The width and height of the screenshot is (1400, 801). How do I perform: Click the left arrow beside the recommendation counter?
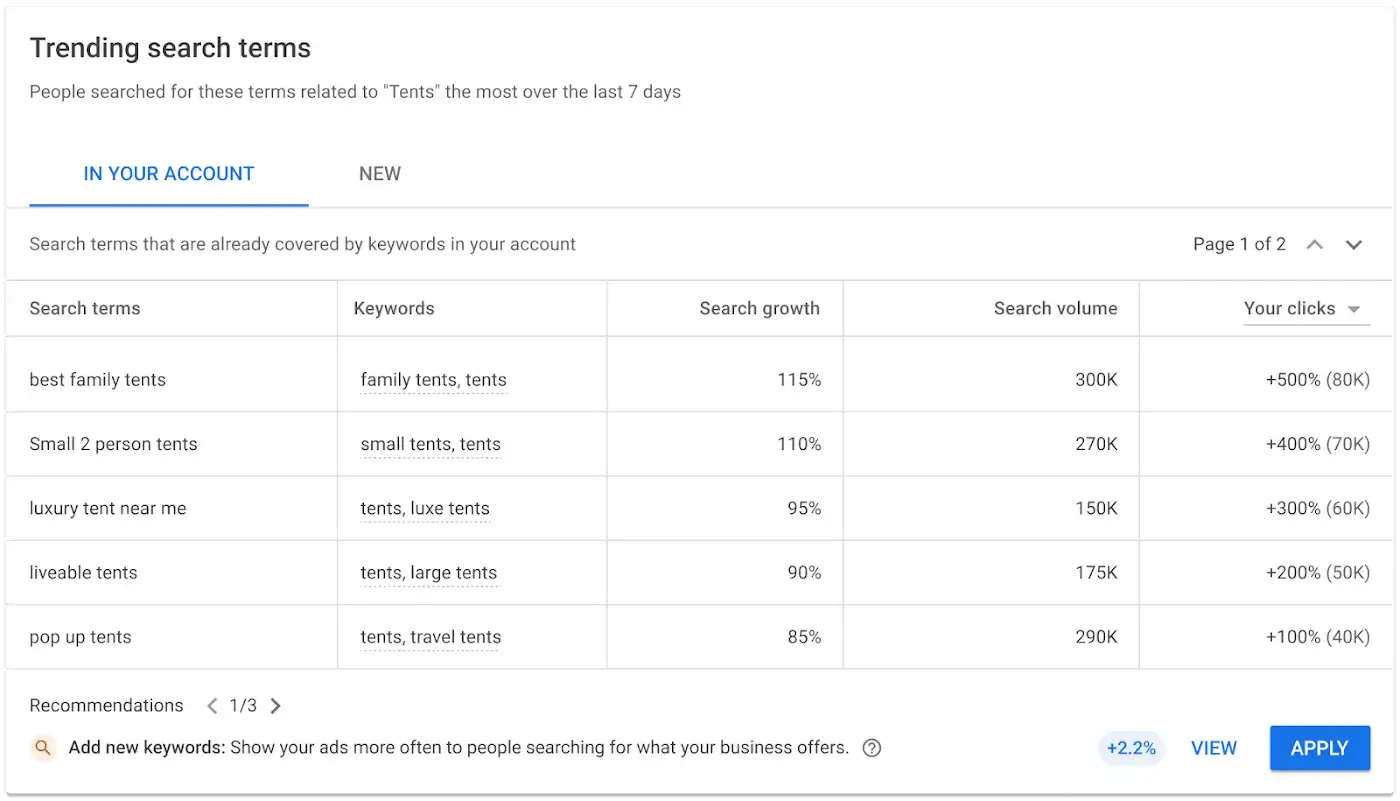[211, 705]
